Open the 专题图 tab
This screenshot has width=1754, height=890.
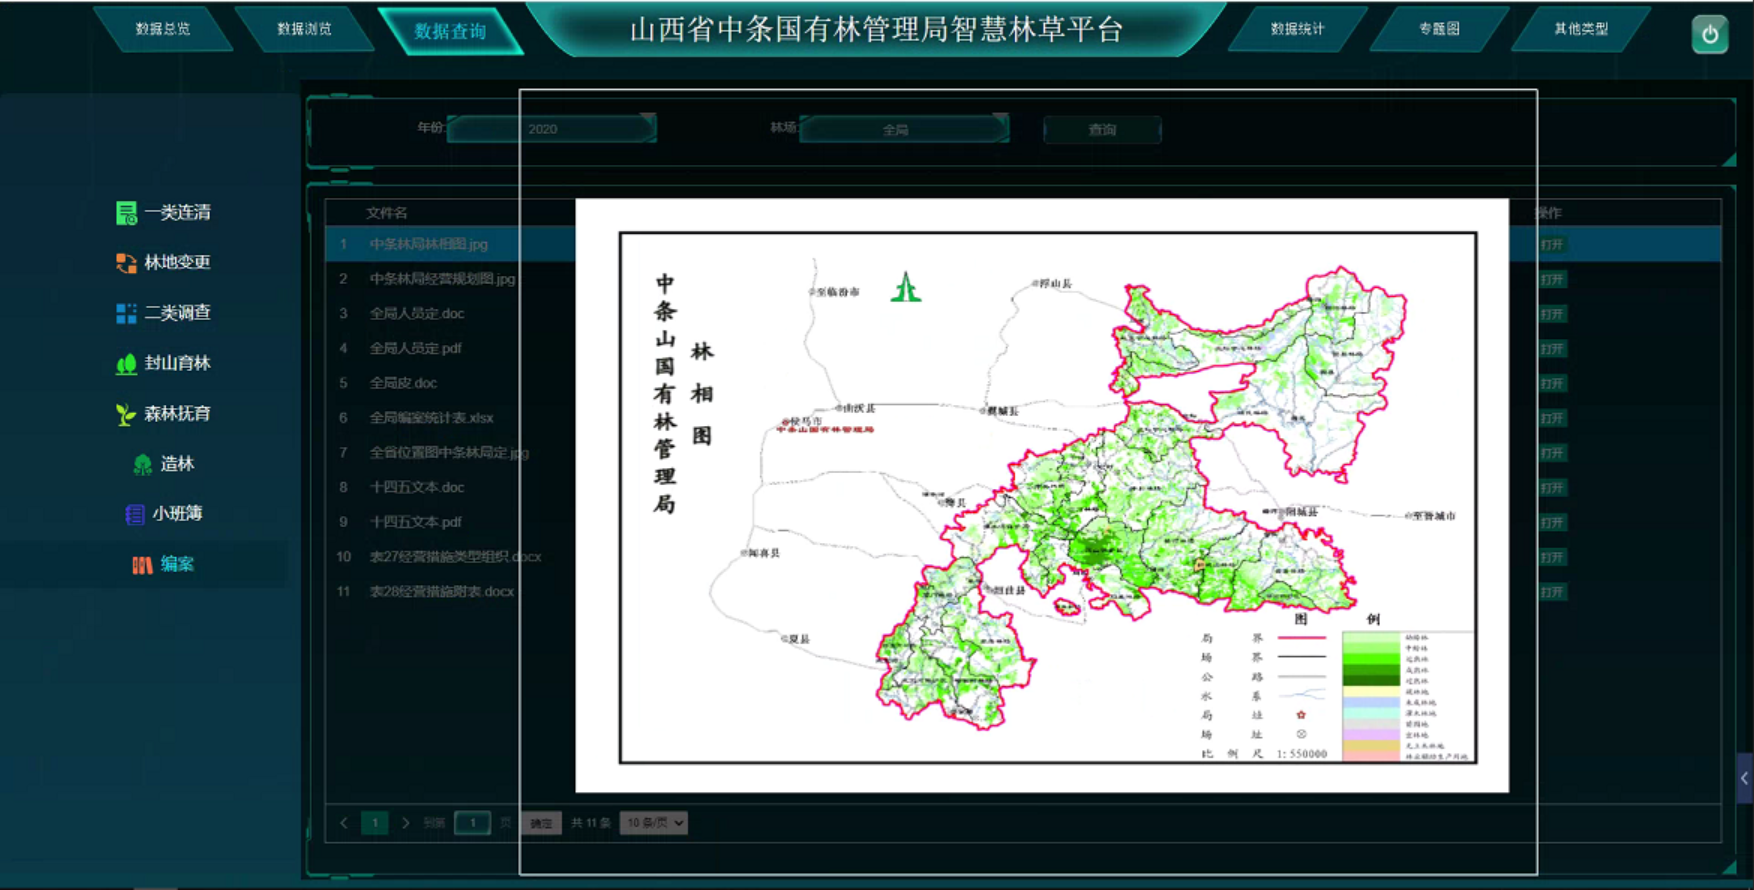1439,29
